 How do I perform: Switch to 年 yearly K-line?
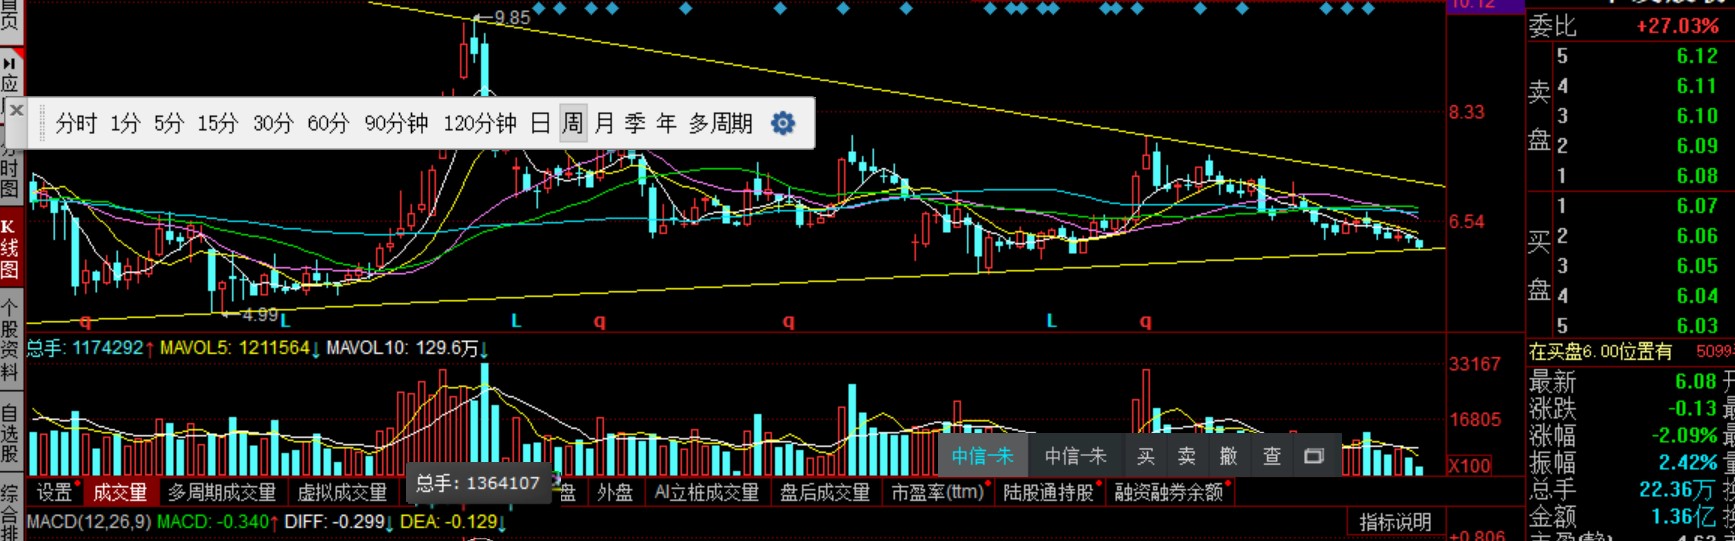tap(666, 124)
